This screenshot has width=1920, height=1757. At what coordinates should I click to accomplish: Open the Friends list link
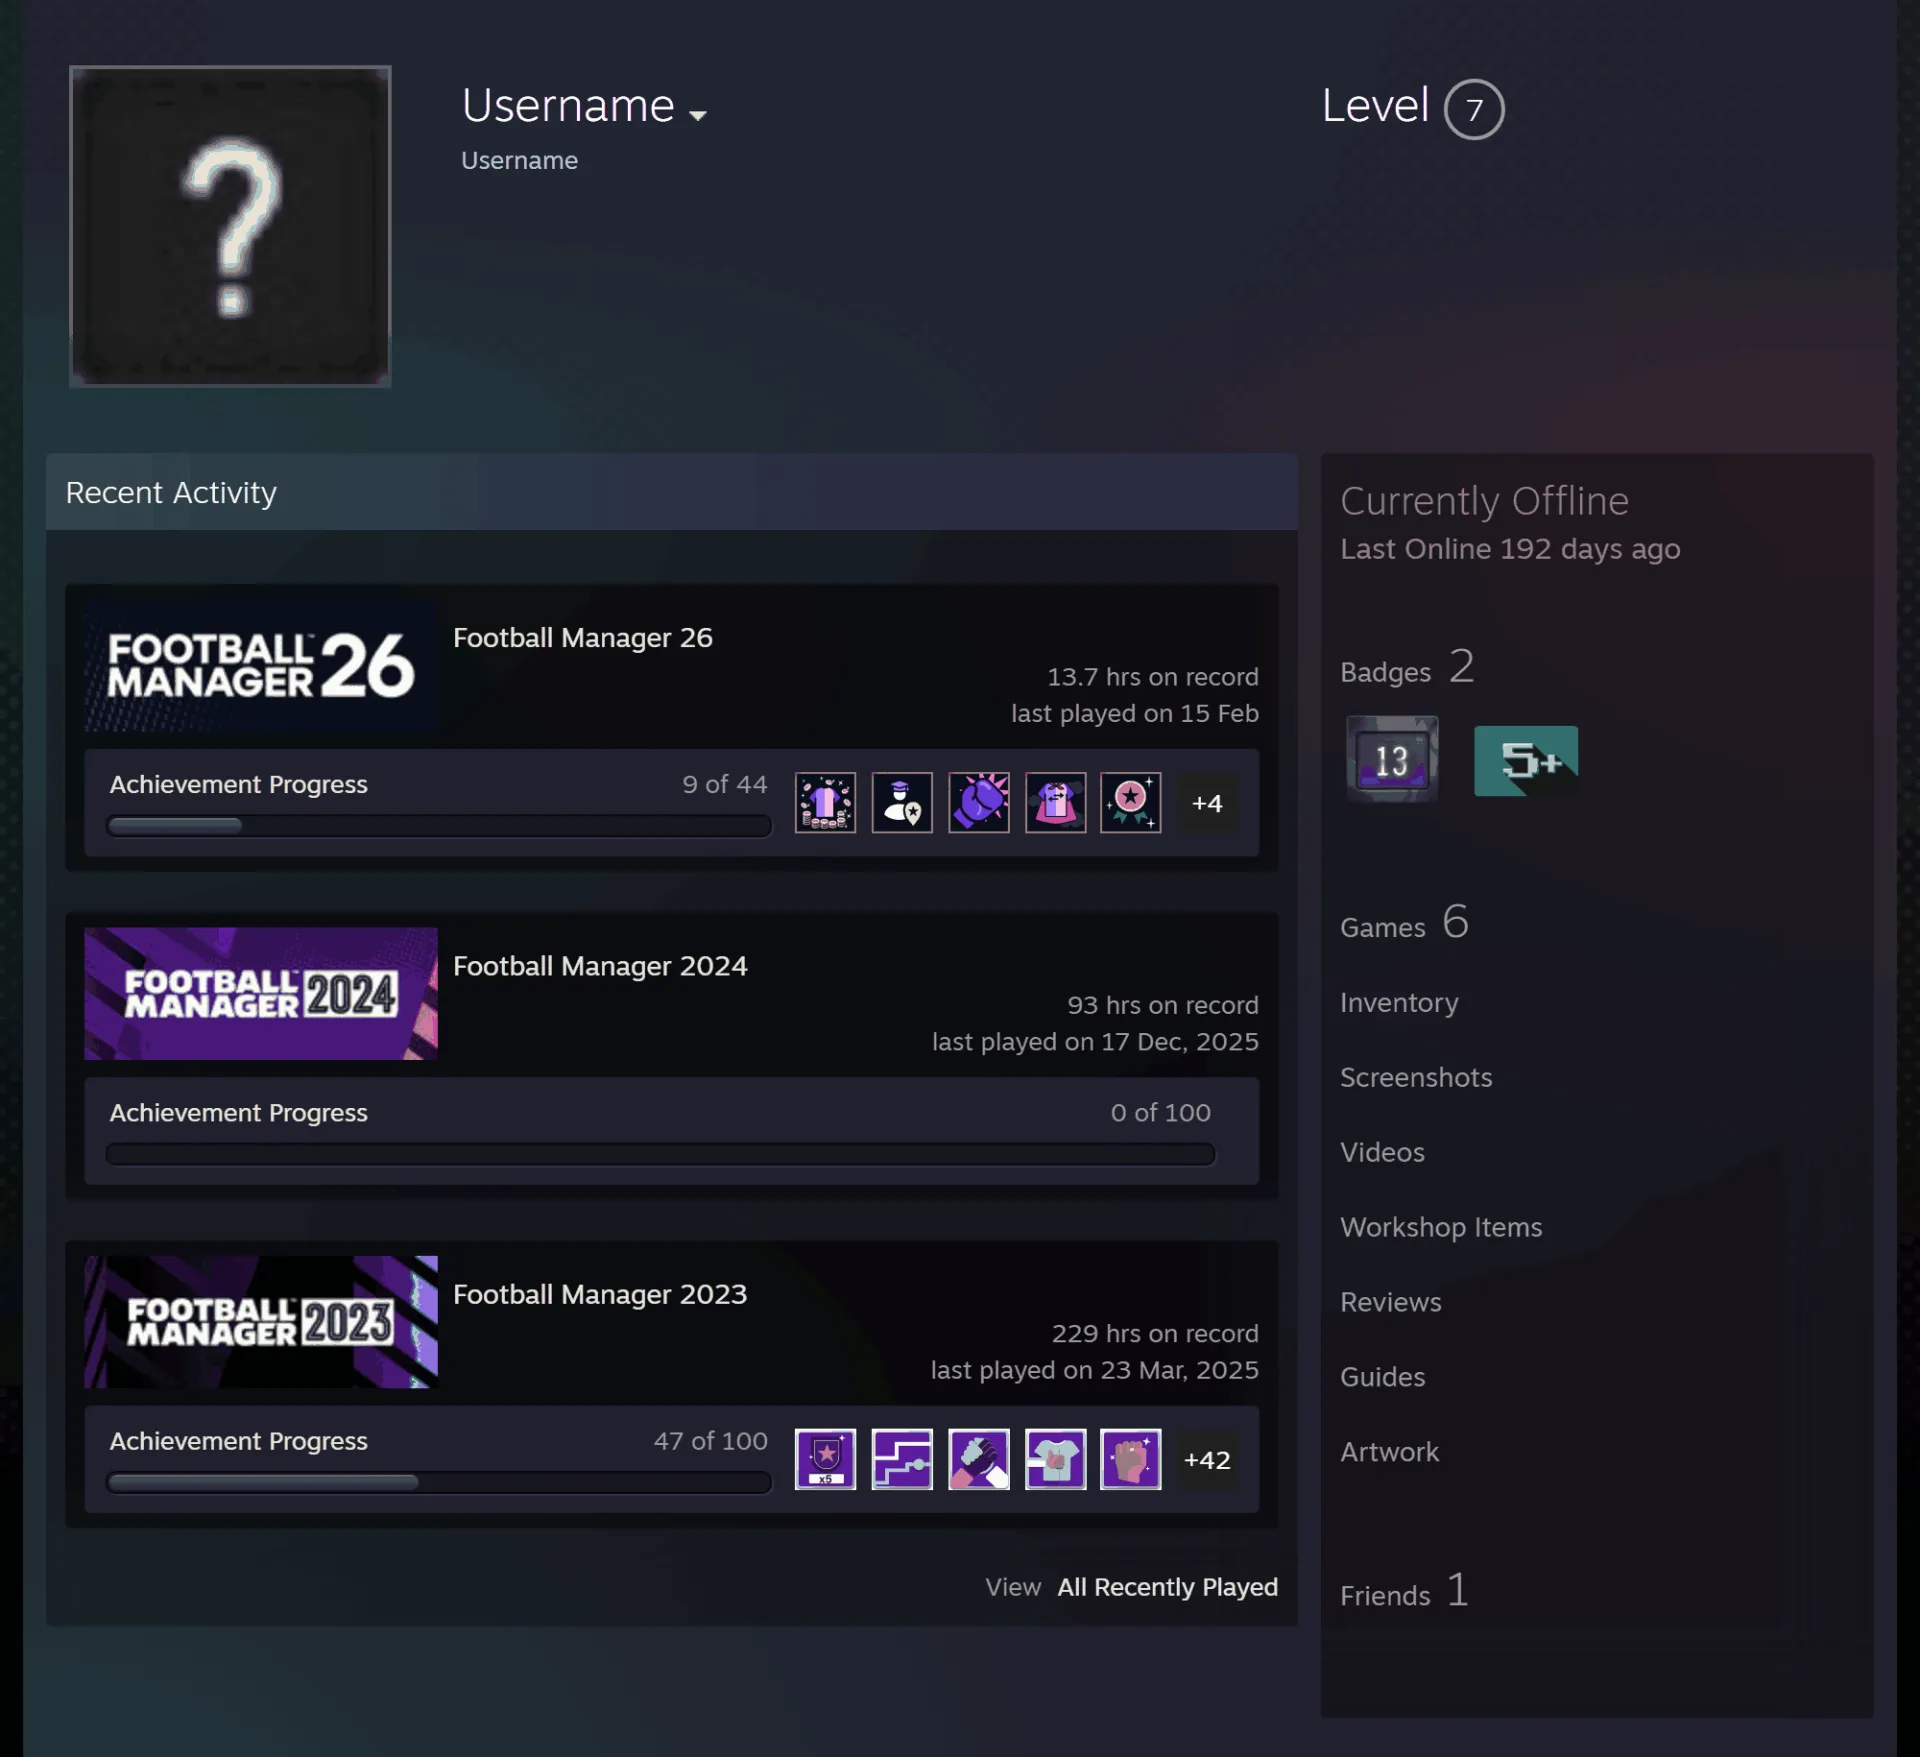[1404, 1591]
